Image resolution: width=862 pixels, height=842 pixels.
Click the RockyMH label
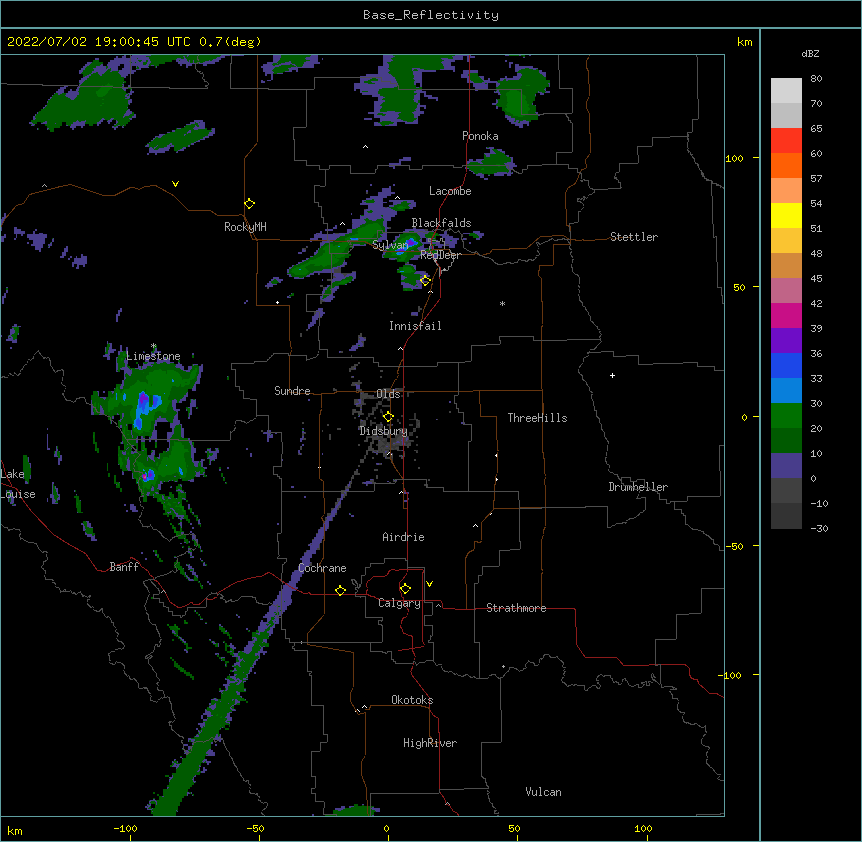[x=245, y=227]
